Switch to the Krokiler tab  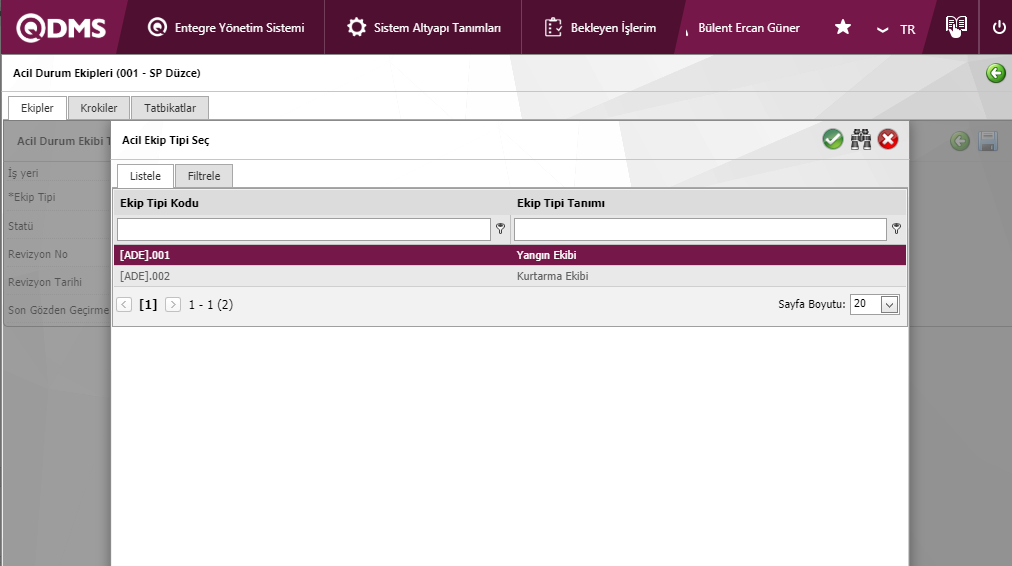[x=99, y=108]
